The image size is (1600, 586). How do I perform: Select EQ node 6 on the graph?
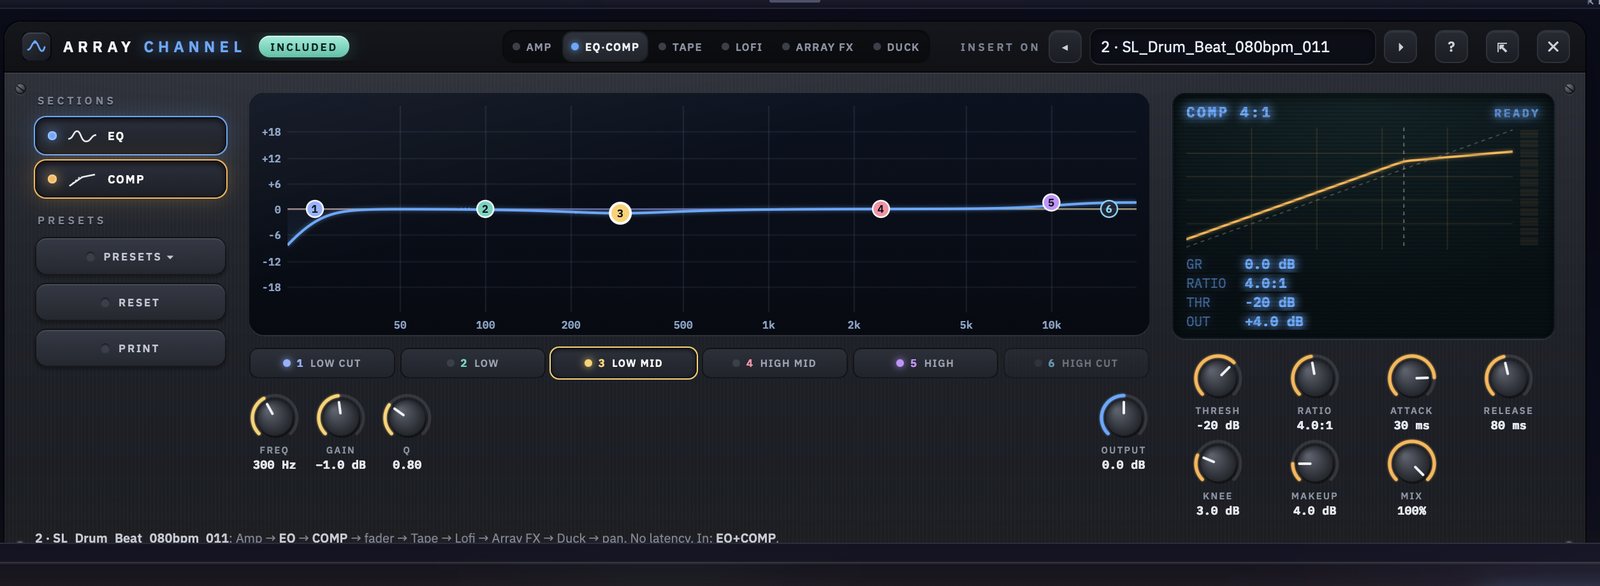point(1108,209)
